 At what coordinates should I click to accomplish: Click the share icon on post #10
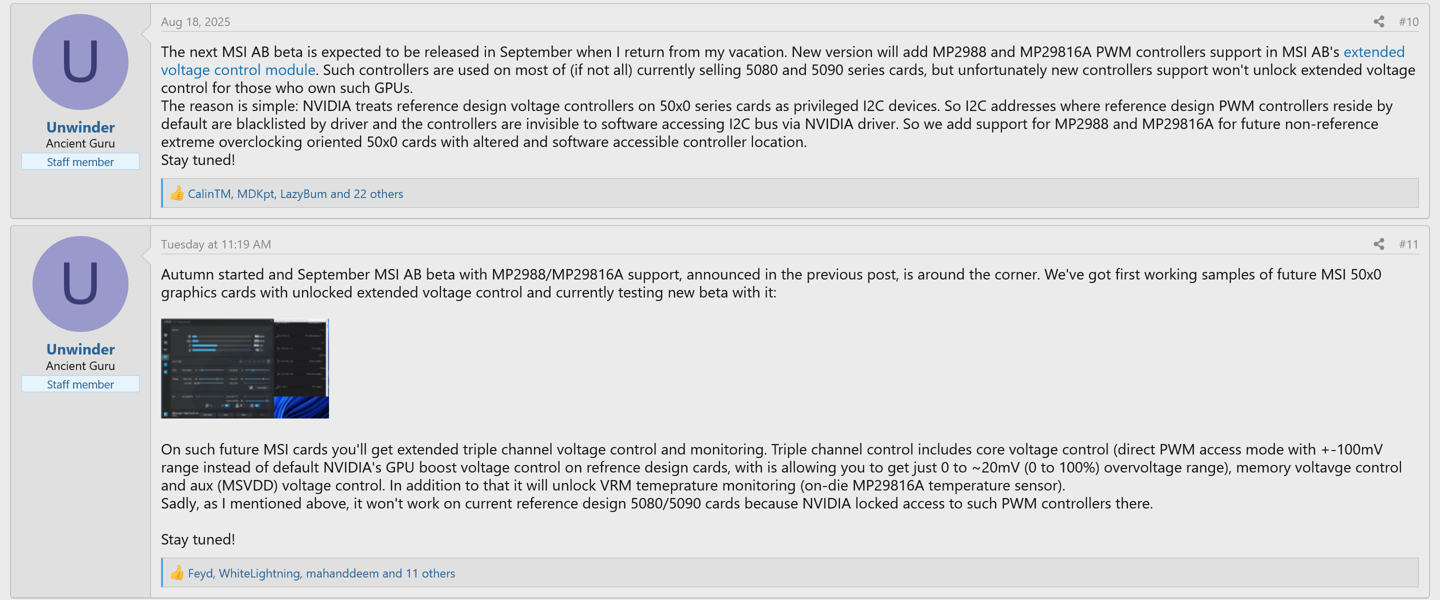[1379, 22]
